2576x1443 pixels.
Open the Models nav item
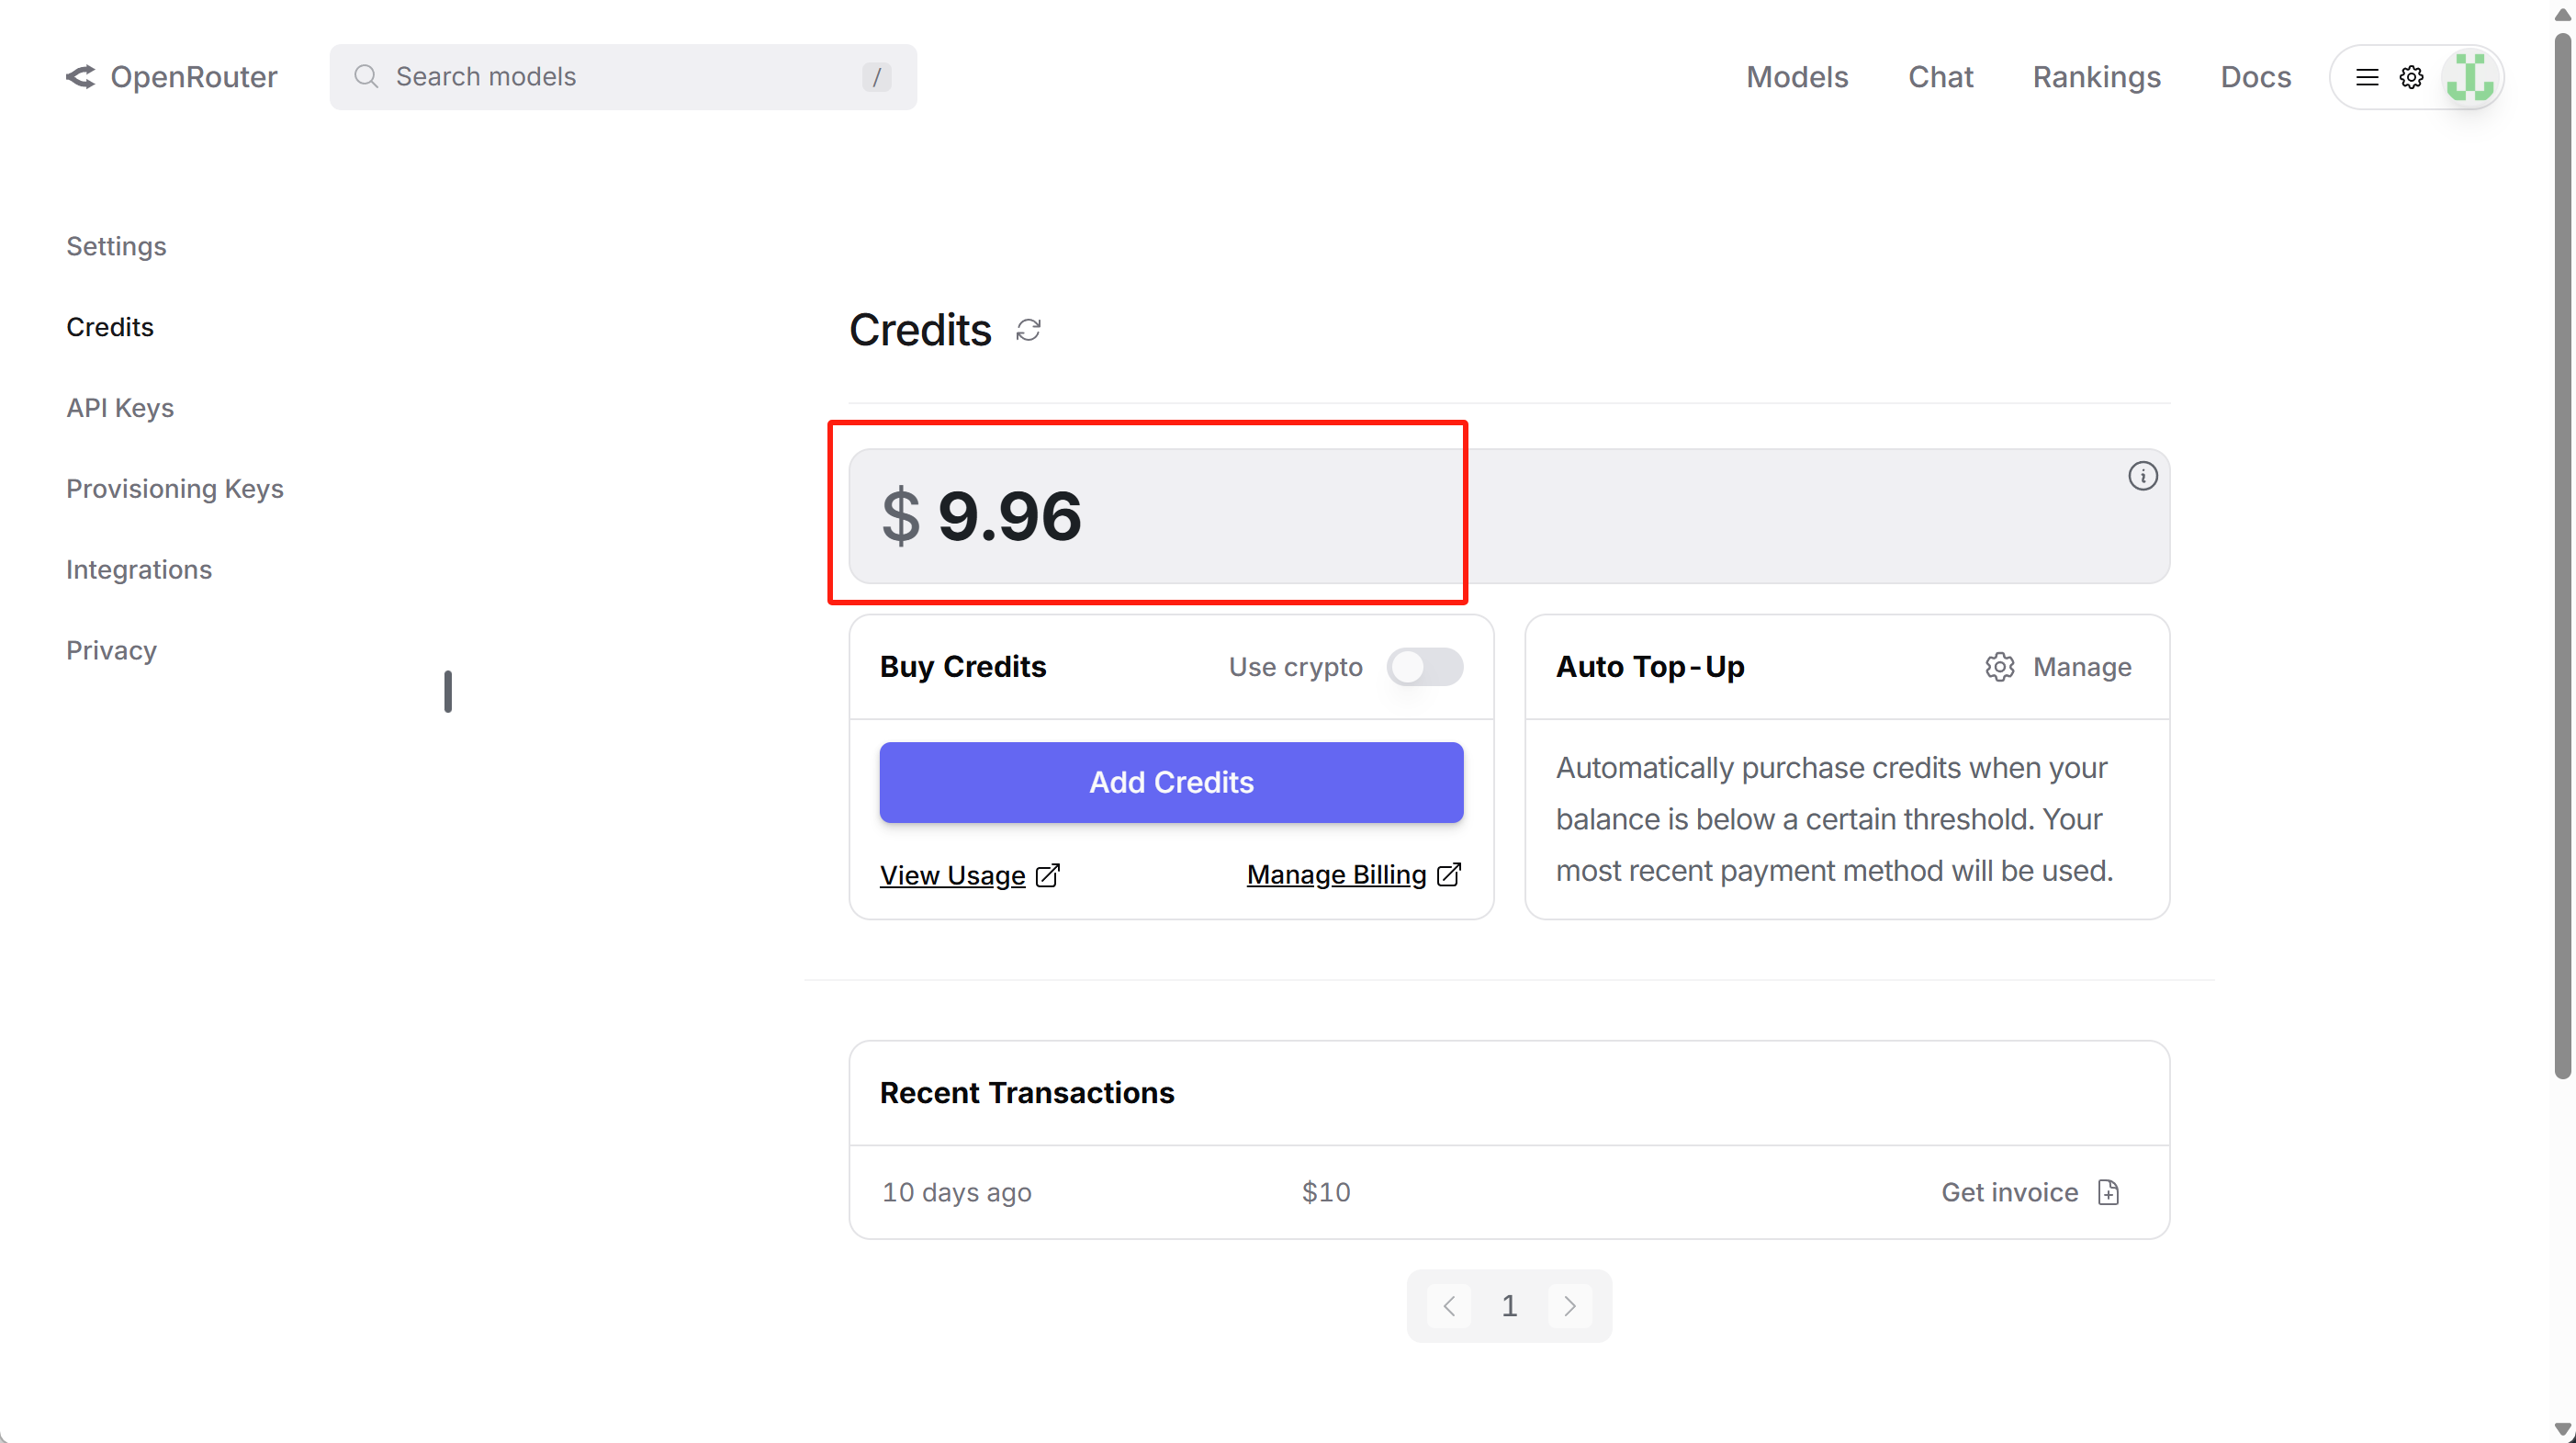pyautogui.click(x=1797, y=77)
